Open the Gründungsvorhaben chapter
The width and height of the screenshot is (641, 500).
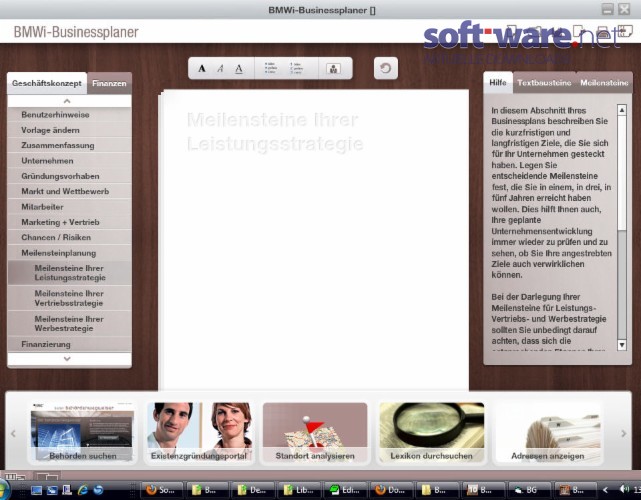point(69,176)
